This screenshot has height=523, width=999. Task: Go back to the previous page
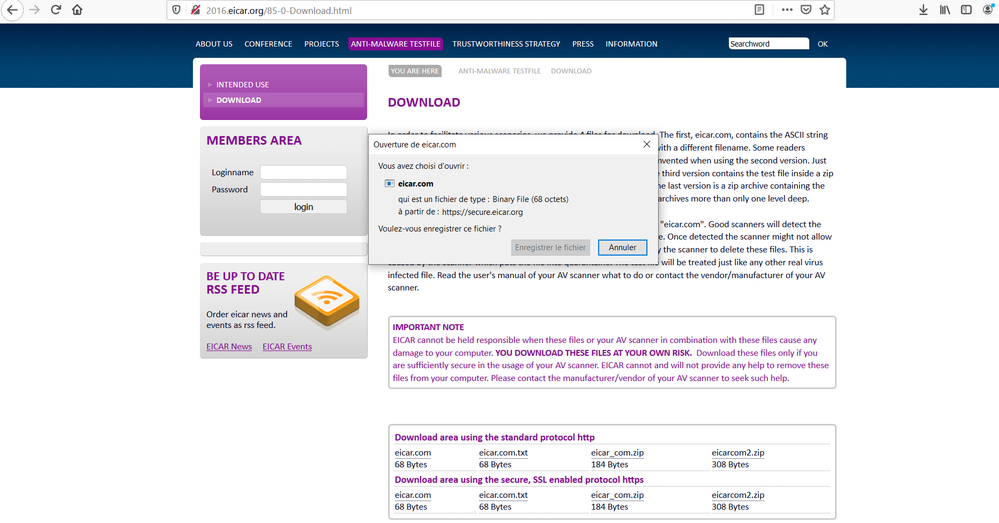12,10
